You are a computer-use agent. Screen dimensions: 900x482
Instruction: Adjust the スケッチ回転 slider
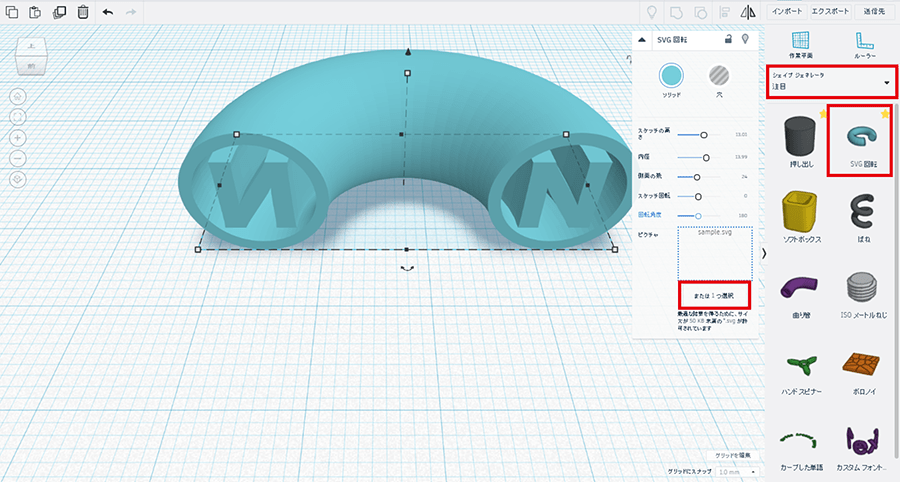pyautogui.click(x=698, y=196)
